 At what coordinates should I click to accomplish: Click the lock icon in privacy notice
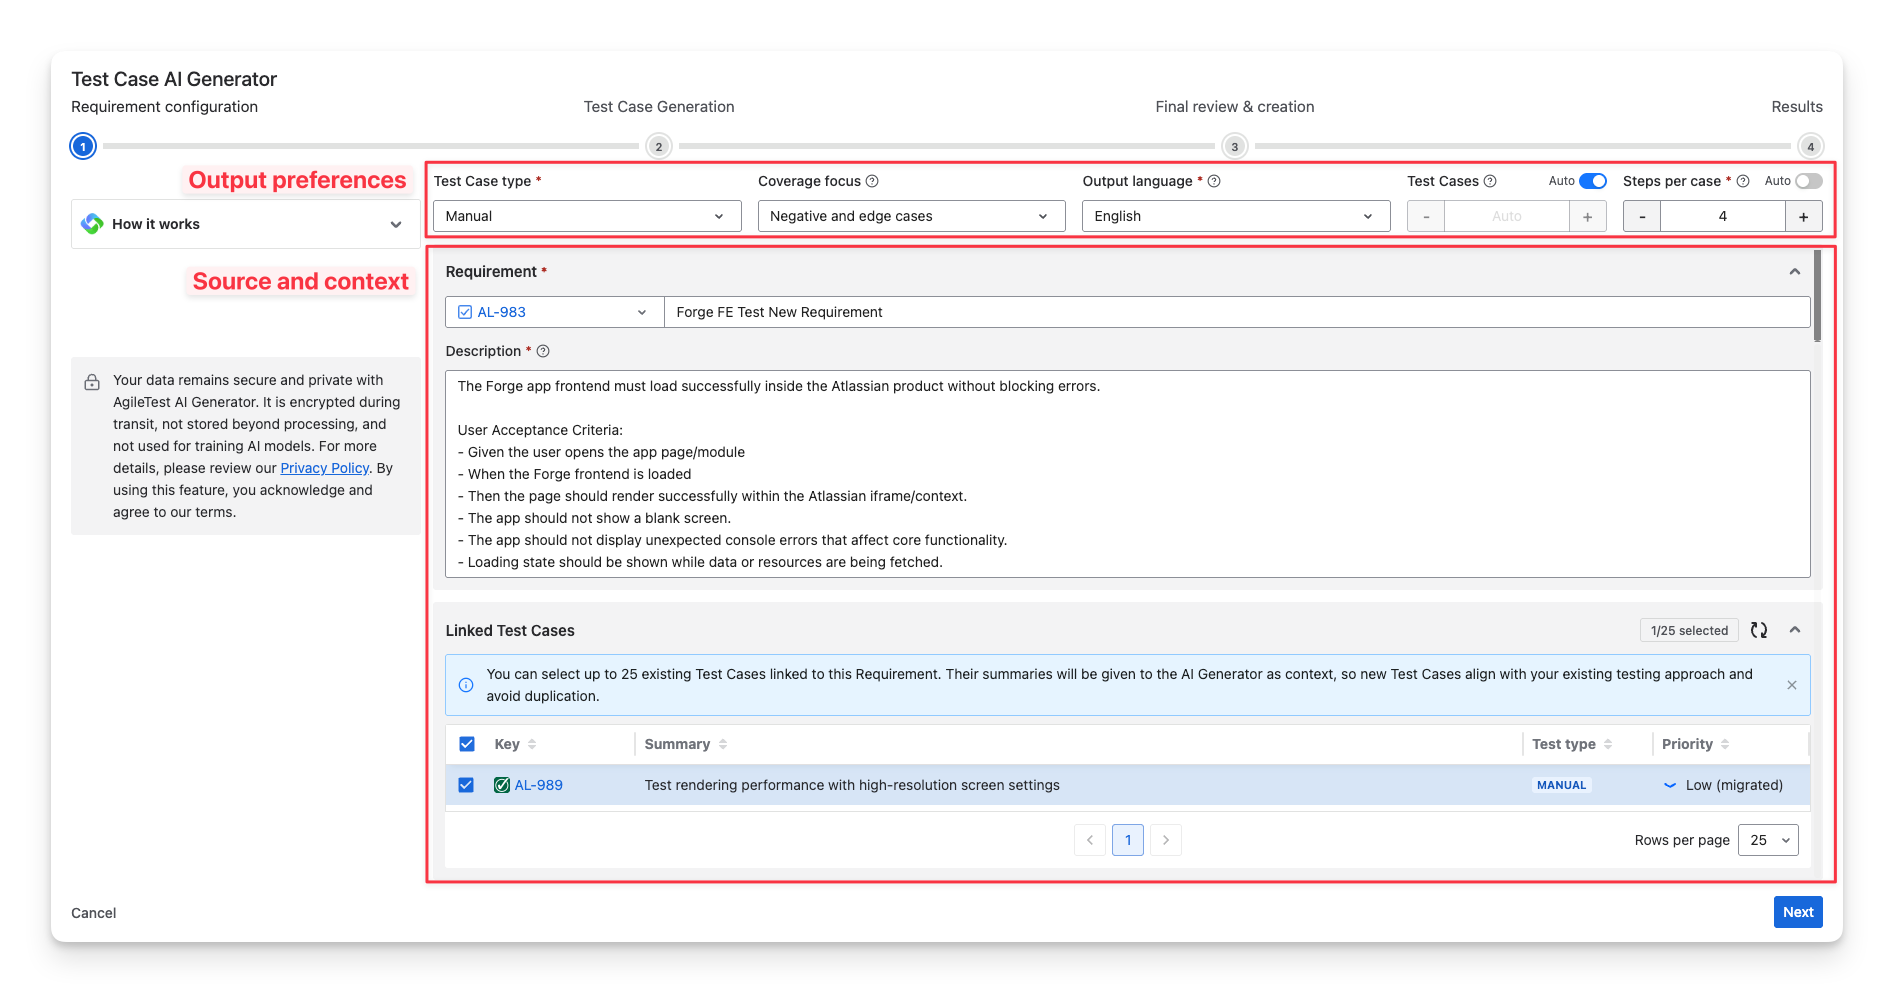tap(92, 382)
